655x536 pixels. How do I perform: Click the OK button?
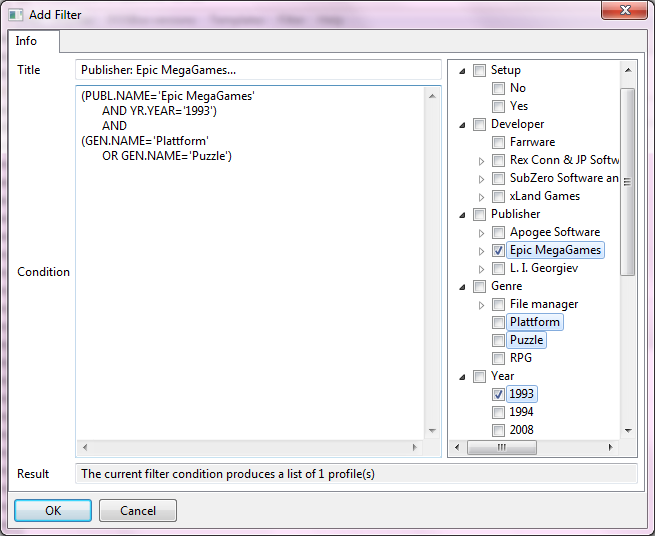53,511
